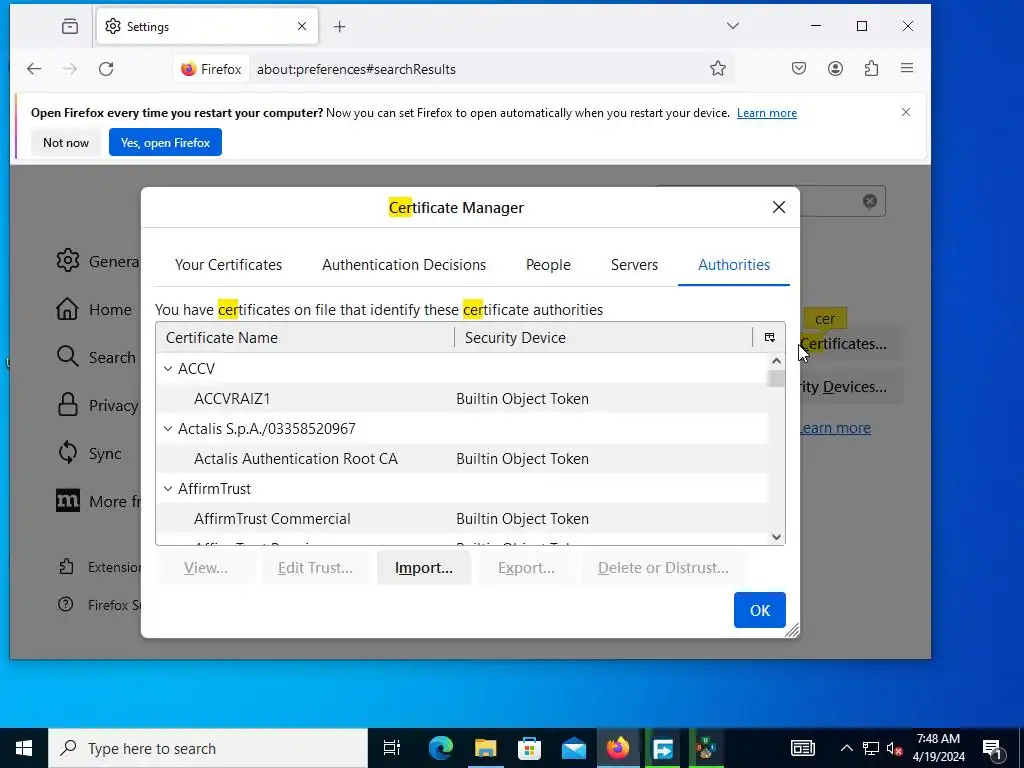Open a new browser tab
Image resolution: width=1024 pixels, height=768 pixels.
coord(339,26)
